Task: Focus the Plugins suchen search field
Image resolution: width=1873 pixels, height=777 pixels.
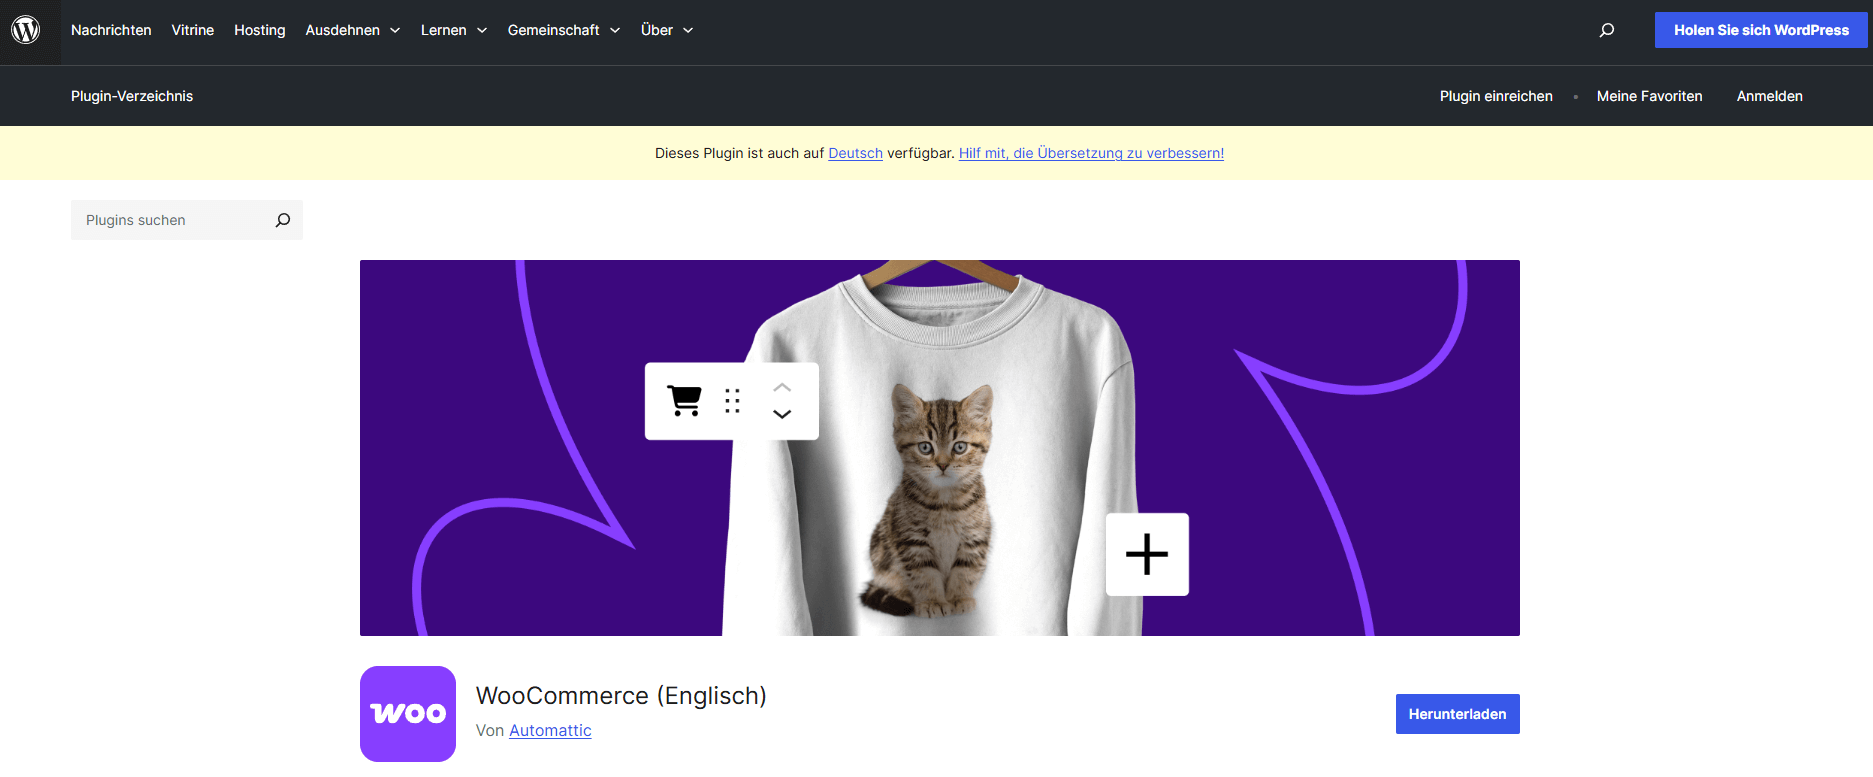Action: [170, 220]
